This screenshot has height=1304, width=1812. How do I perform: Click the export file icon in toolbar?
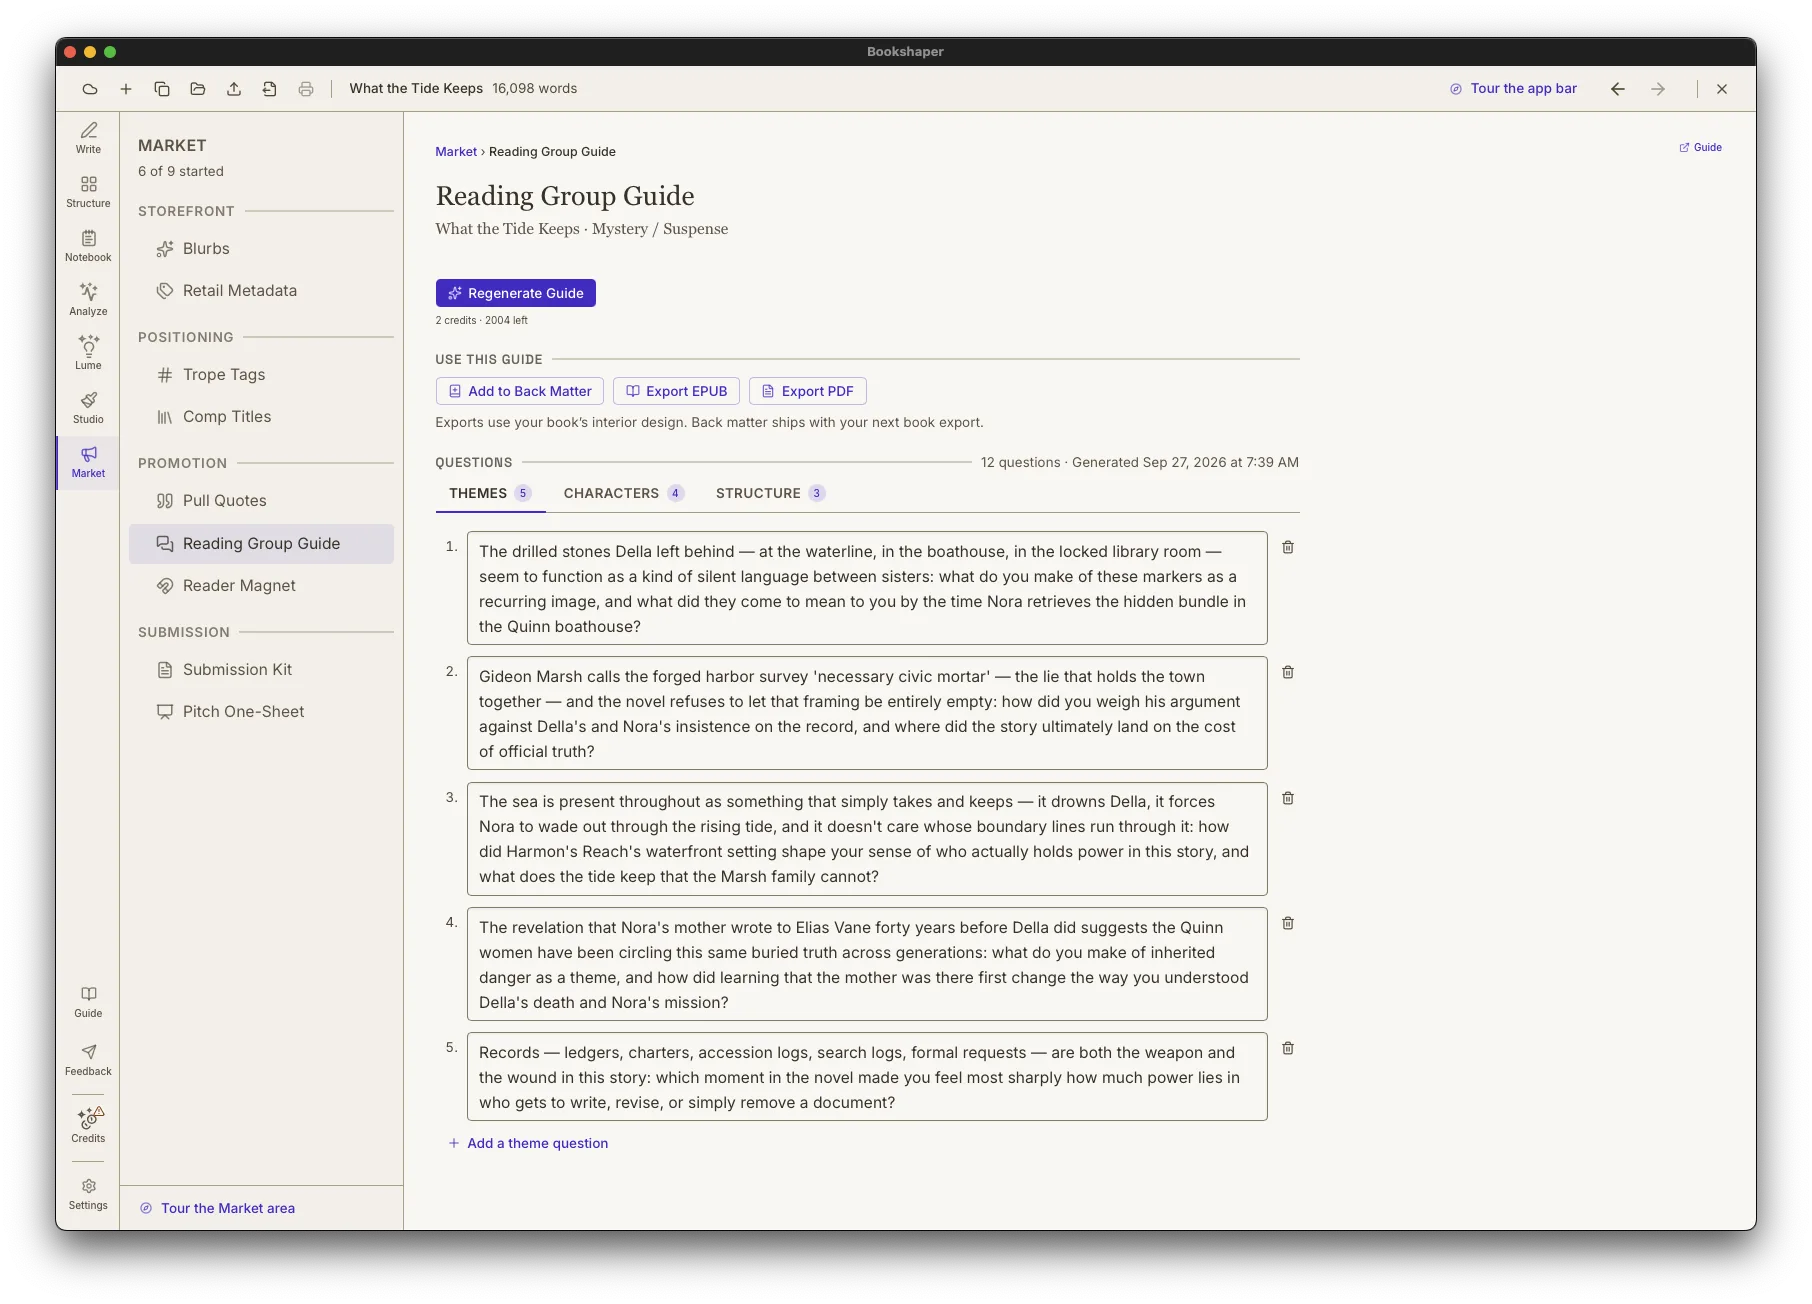(270, 89)
